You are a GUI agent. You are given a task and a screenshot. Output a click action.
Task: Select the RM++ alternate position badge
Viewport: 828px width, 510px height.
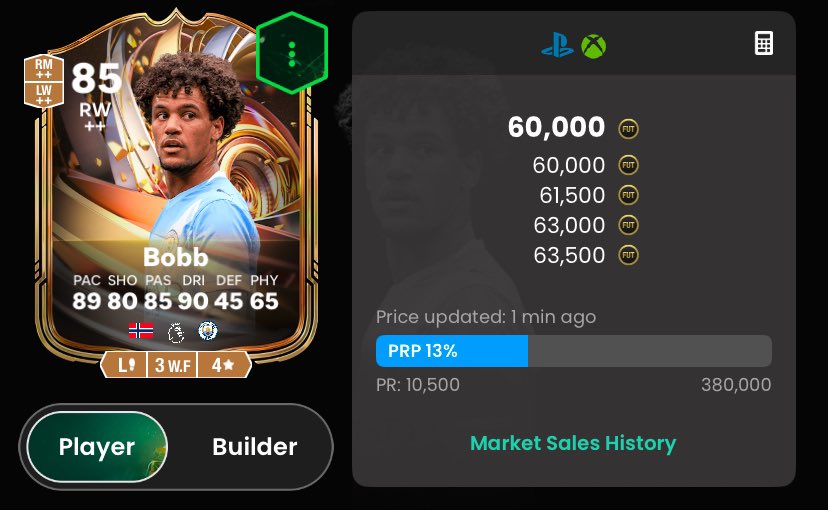(x=44, y=68)
